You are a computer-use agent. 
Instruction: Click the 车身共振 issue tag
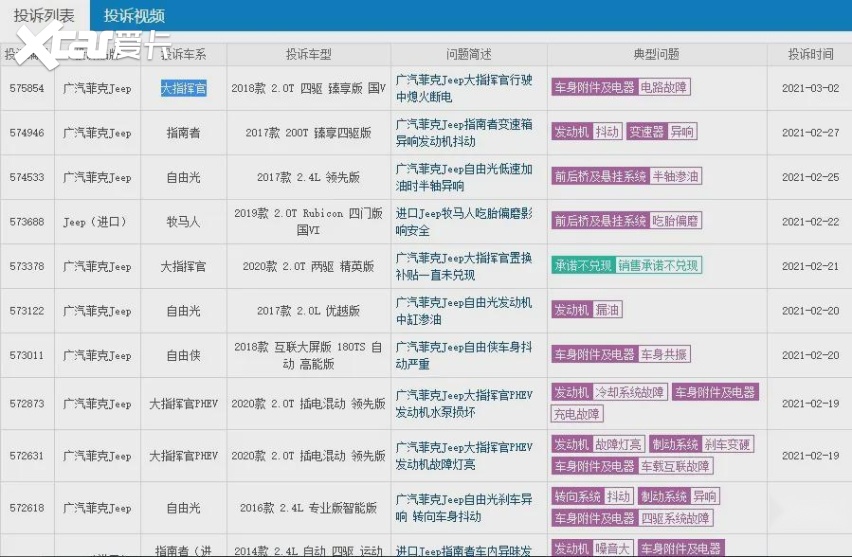point(664,354)
